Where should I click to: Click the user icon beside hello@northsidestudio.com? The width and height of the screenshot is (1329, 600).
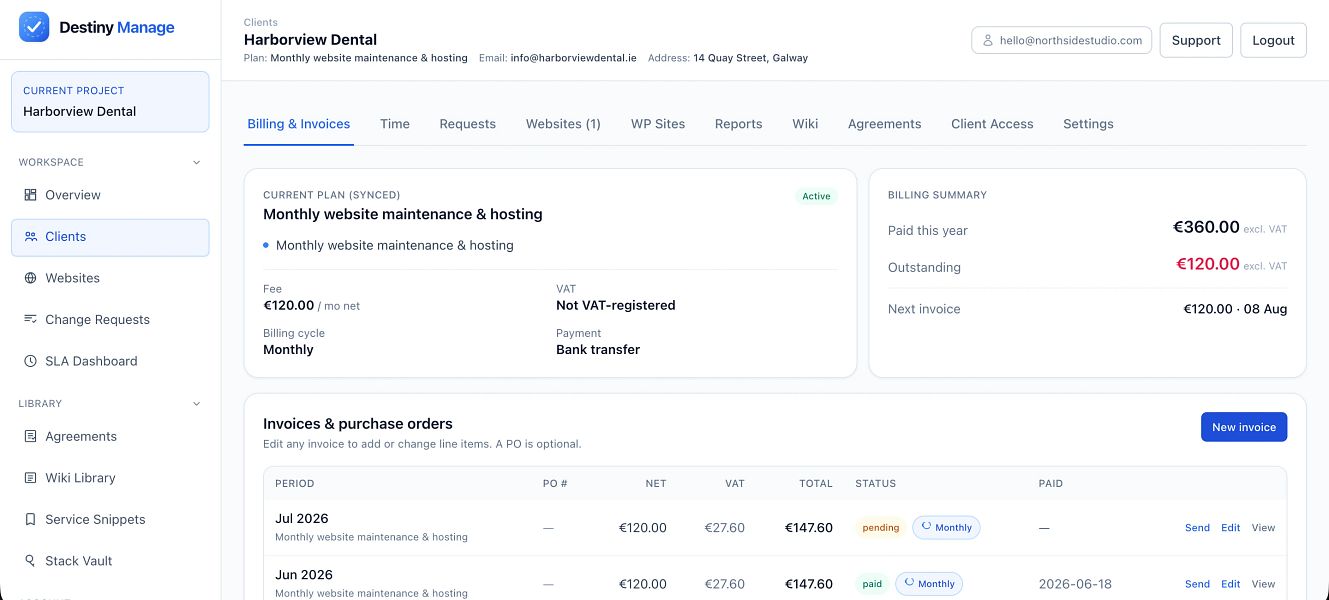pyautogui.click(x=988, y=41)
